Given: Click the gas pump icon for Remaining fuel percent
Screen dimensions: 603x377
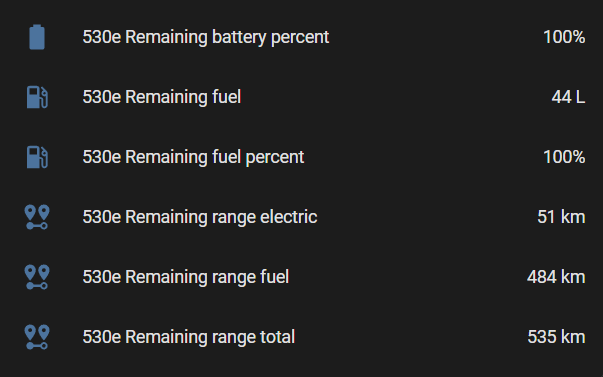Looking at the screenshot, I should [x=37, y=157].
